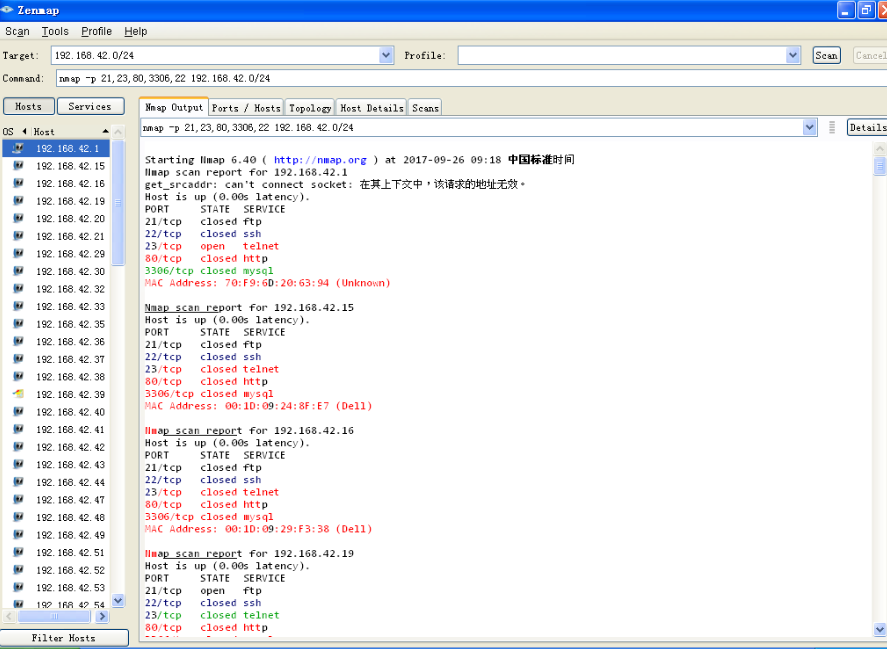
Task: Click the Zenmap eye icon in title bar
Action: click(8, 10)
